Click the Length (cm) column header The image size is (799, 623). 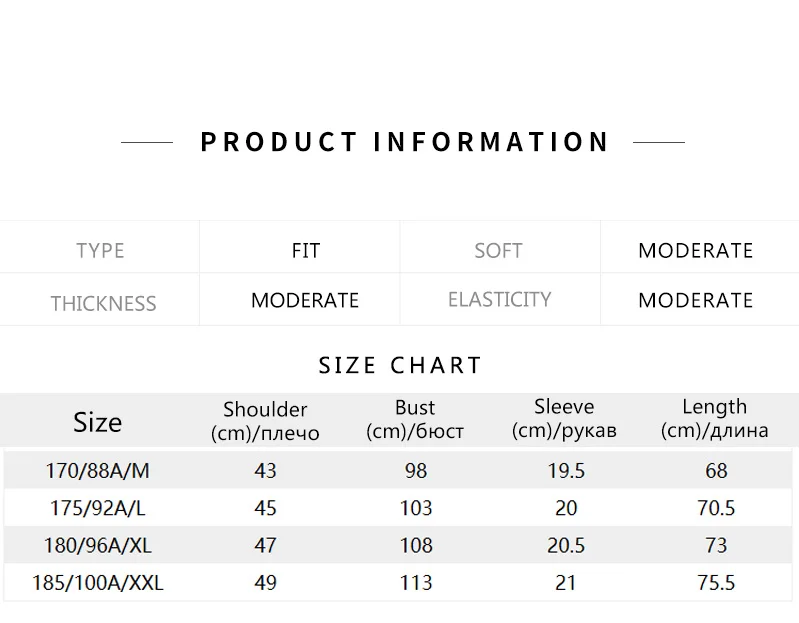(714, 418)
